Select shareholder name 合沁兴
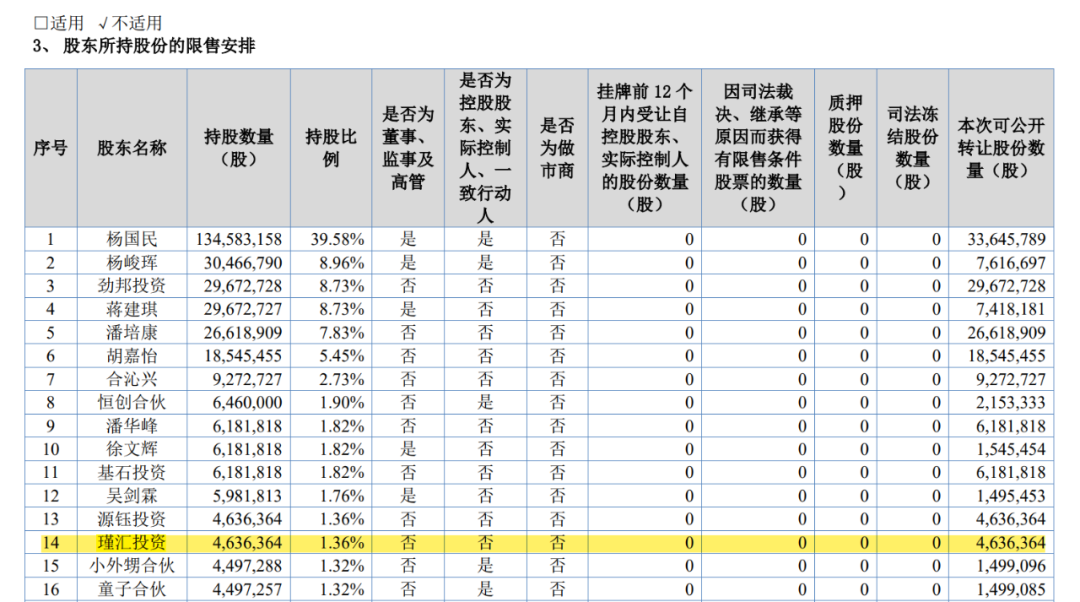 click(x=132, y=380)
